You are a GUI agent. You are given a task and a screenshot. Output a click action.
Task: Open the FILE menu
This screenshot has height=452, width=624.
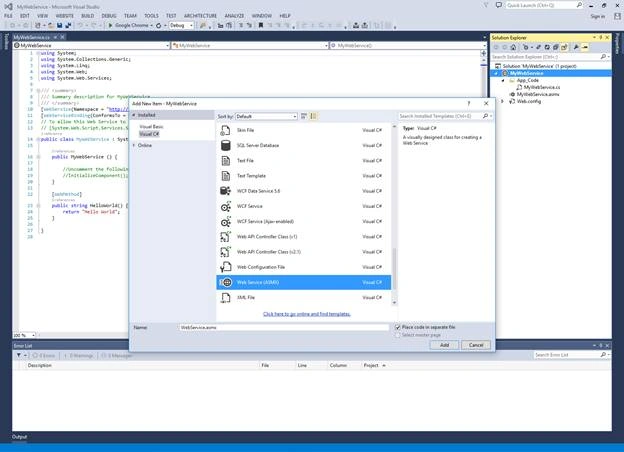pyautogui.click(x=8, y=16)
